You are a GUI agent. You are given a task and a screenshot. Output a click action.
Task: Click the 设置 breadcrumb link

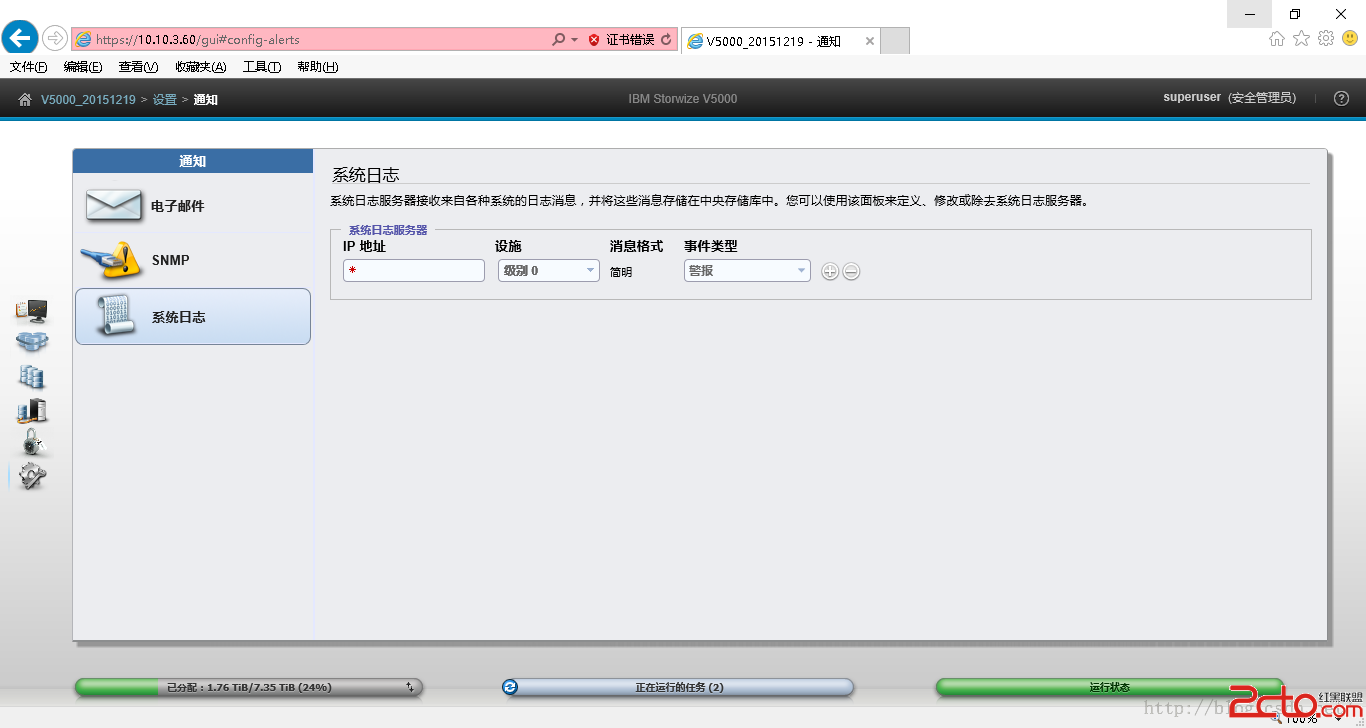coord(165,100)
